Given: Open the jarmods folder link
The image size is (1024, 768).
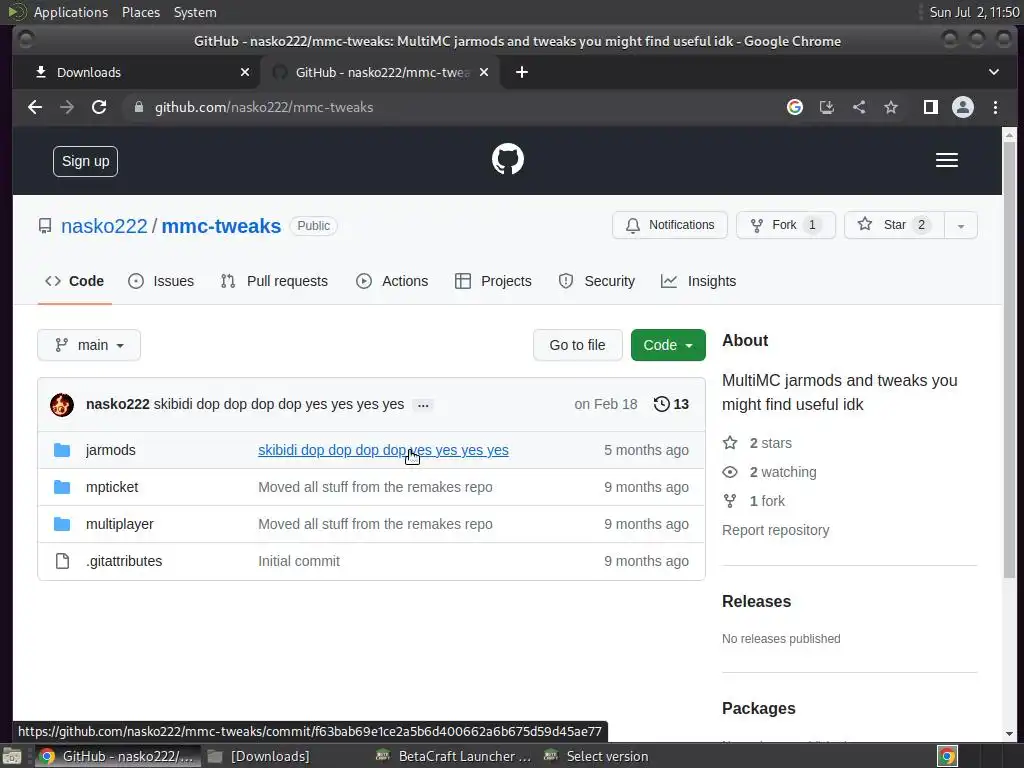Looking at the screenshot, I should click(111, 450).
